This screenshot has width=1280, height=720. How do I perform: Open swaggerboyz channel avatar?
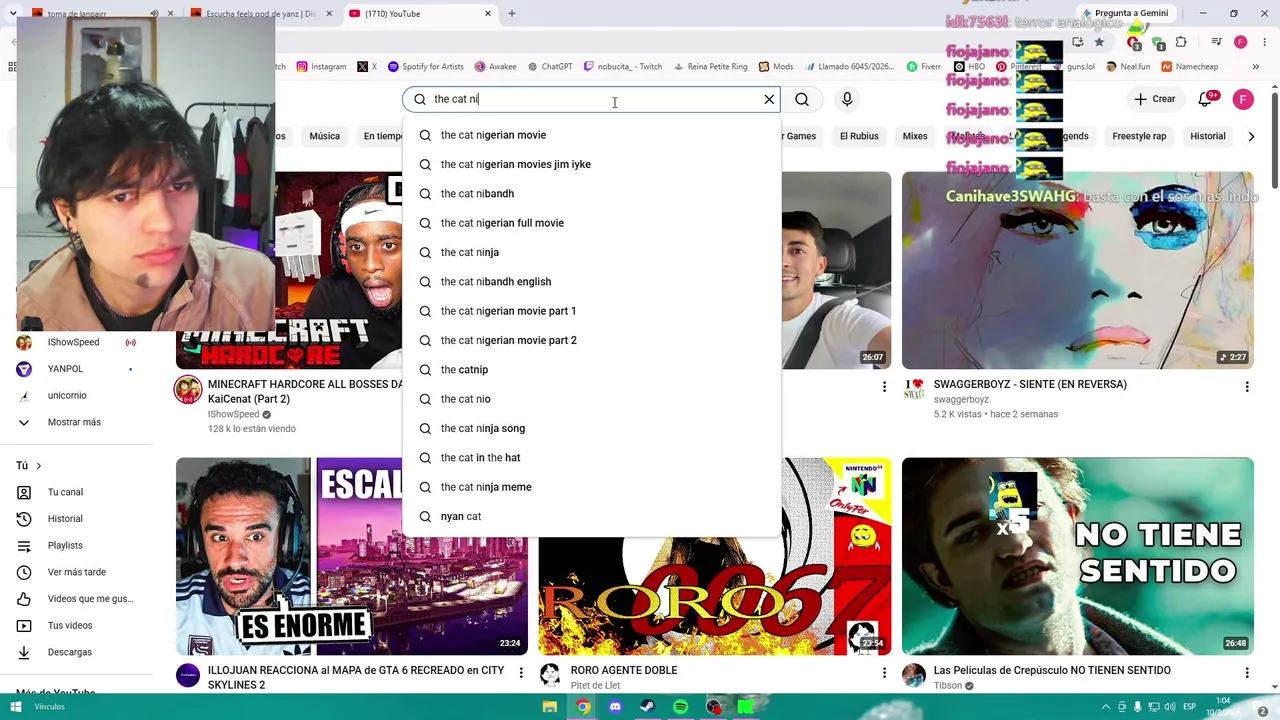click(914, 389)
